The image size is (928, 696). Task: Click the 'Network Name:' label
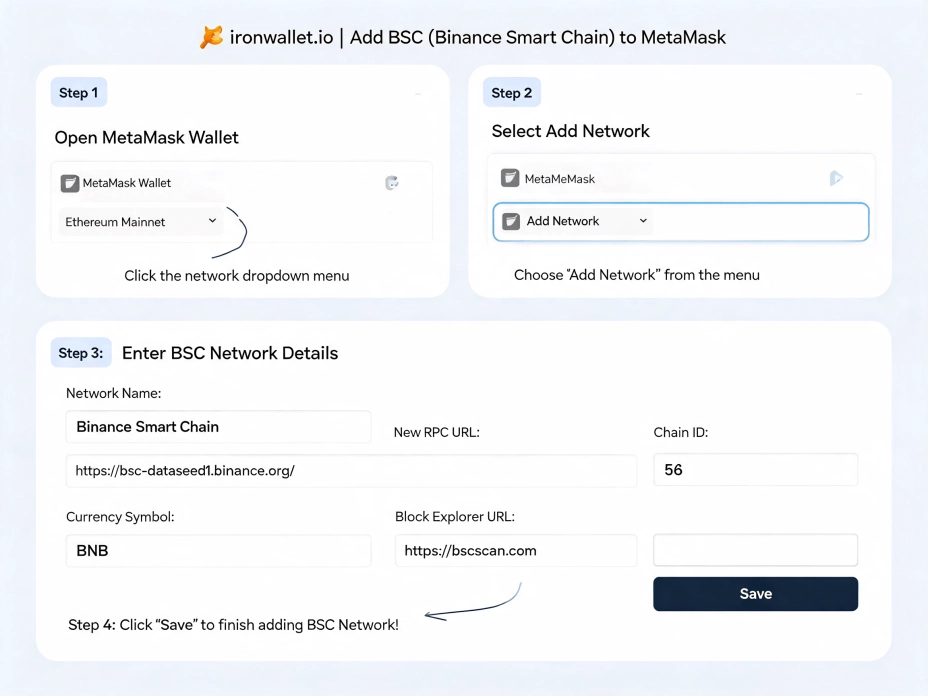[114, 393]
